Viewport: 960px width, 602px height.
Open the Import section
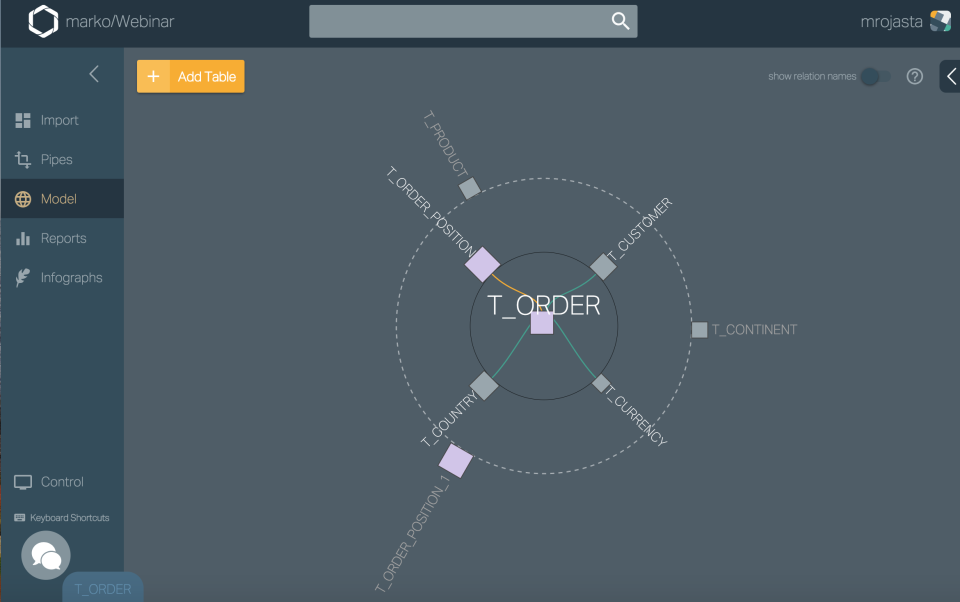(x=60, y=120)
